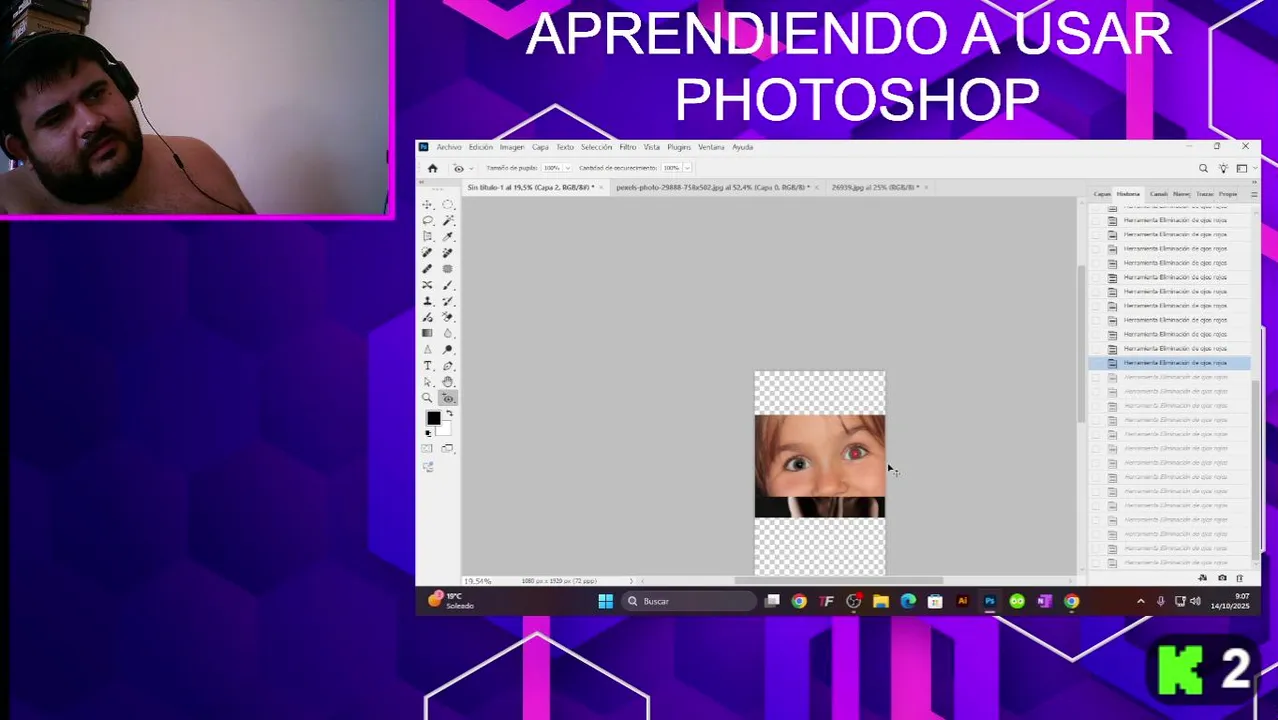Viewport: 1278px width, 720px height.
Task: Open the Filtro menu
Action: (x=628, y=147)
